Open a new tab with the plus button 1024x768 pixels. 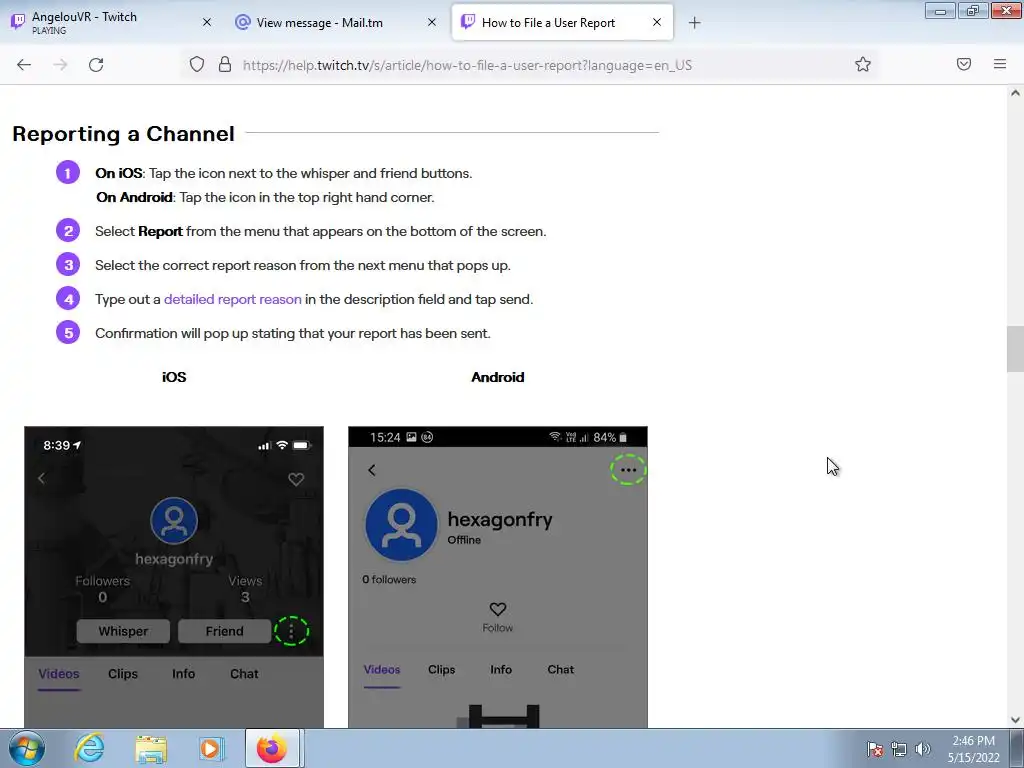[x=695, y=23]
